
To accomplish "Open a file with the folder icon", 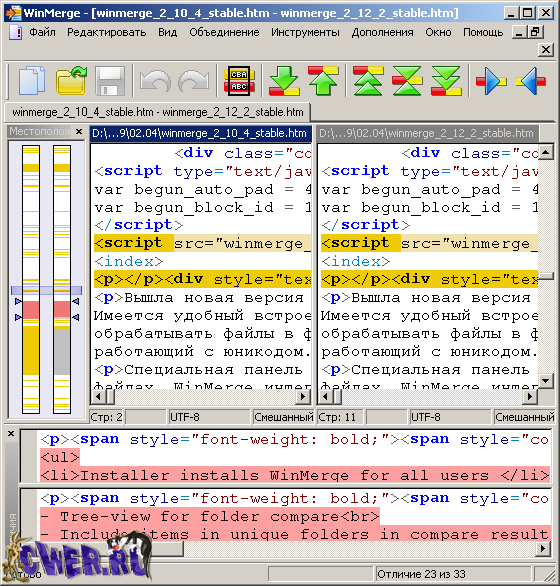I will click(71, 80).
